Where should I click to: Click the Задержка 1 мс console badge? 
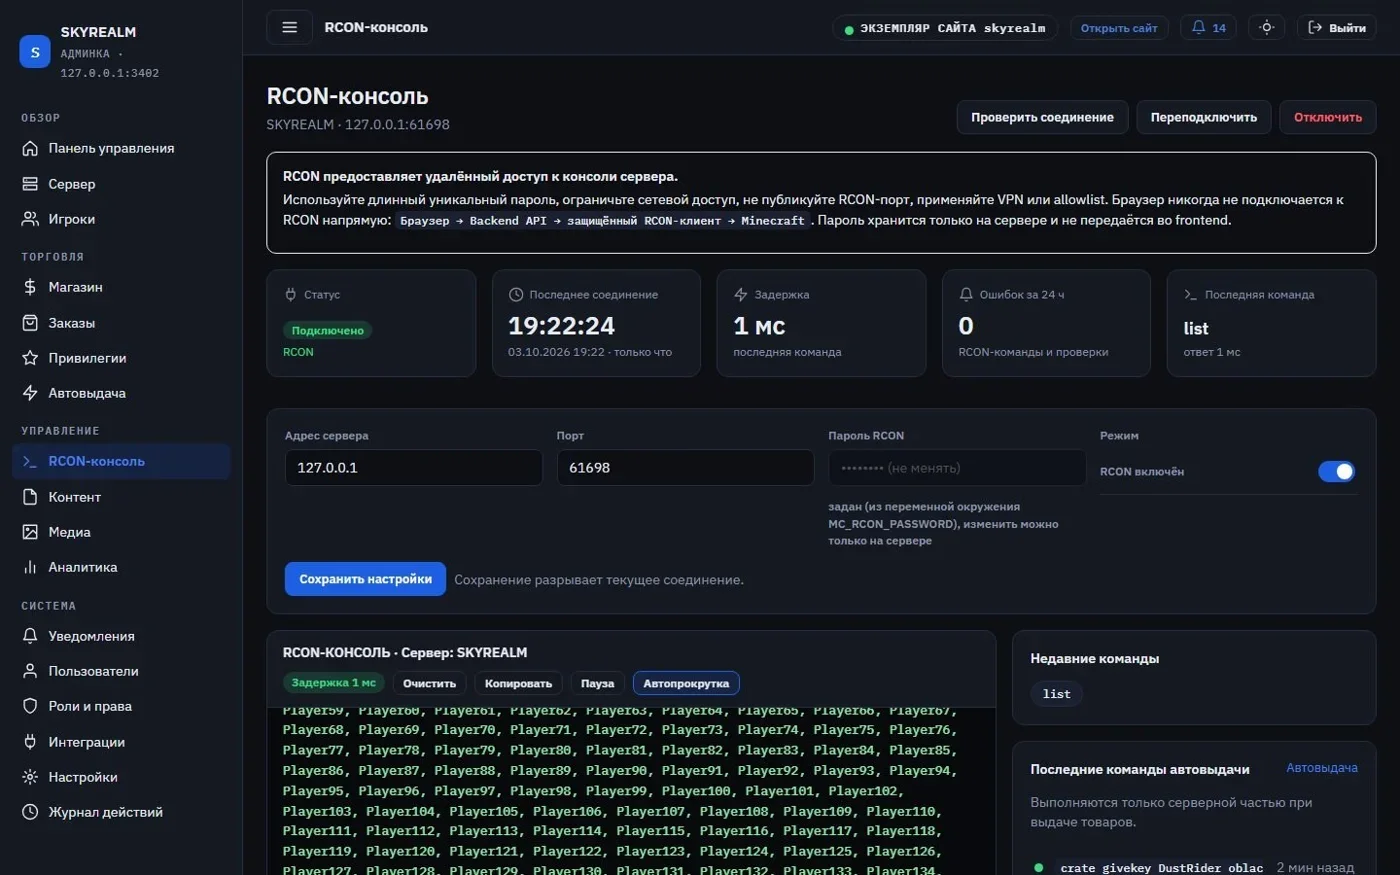pyautogui.click(x=334, y=683)
